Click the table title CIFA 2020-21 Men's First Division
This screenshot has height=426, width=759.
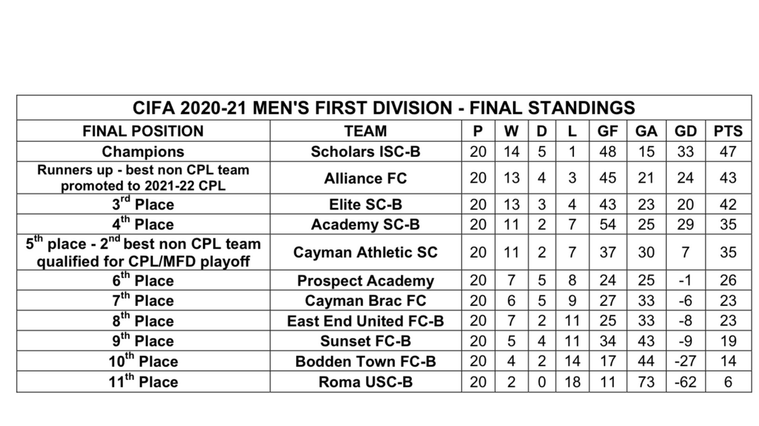point(383,108)
